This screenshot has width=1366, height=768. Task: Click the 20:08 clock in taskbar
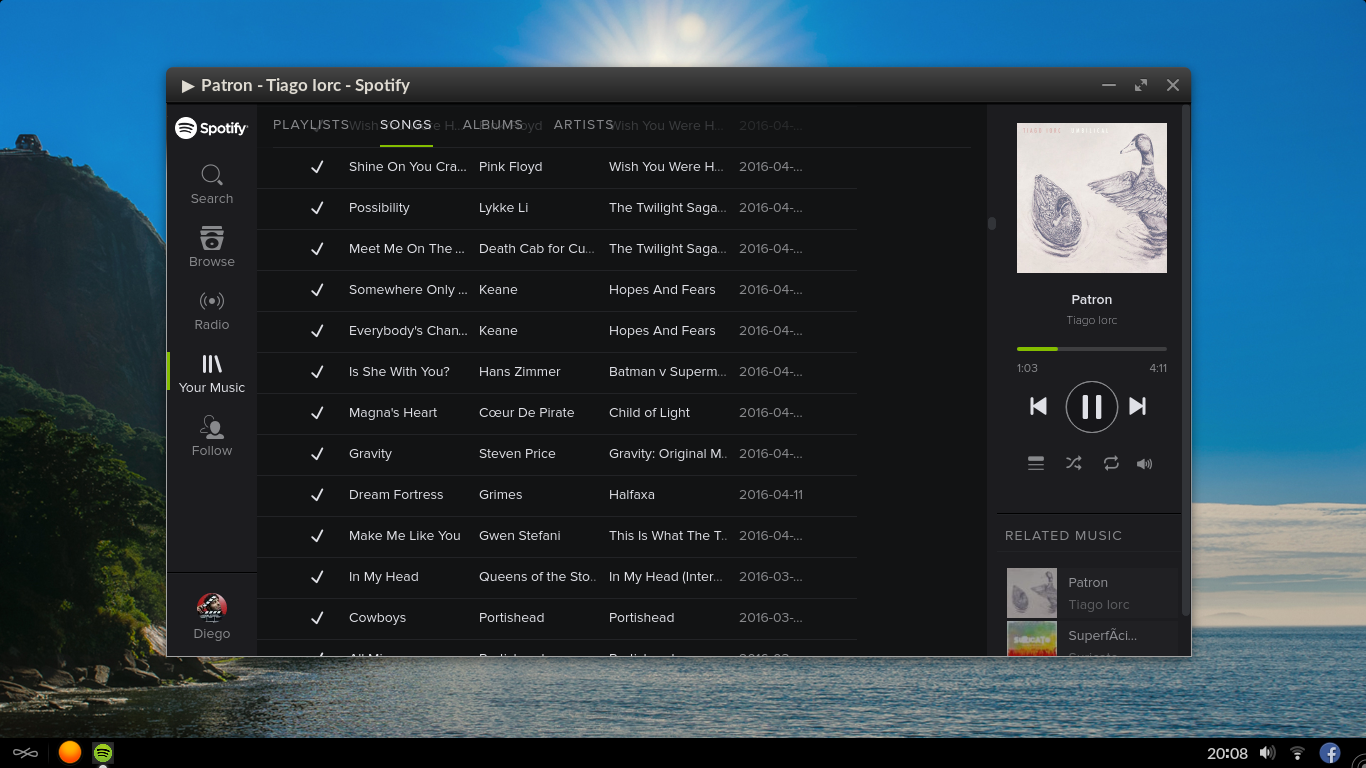[x=1227, y=753]
